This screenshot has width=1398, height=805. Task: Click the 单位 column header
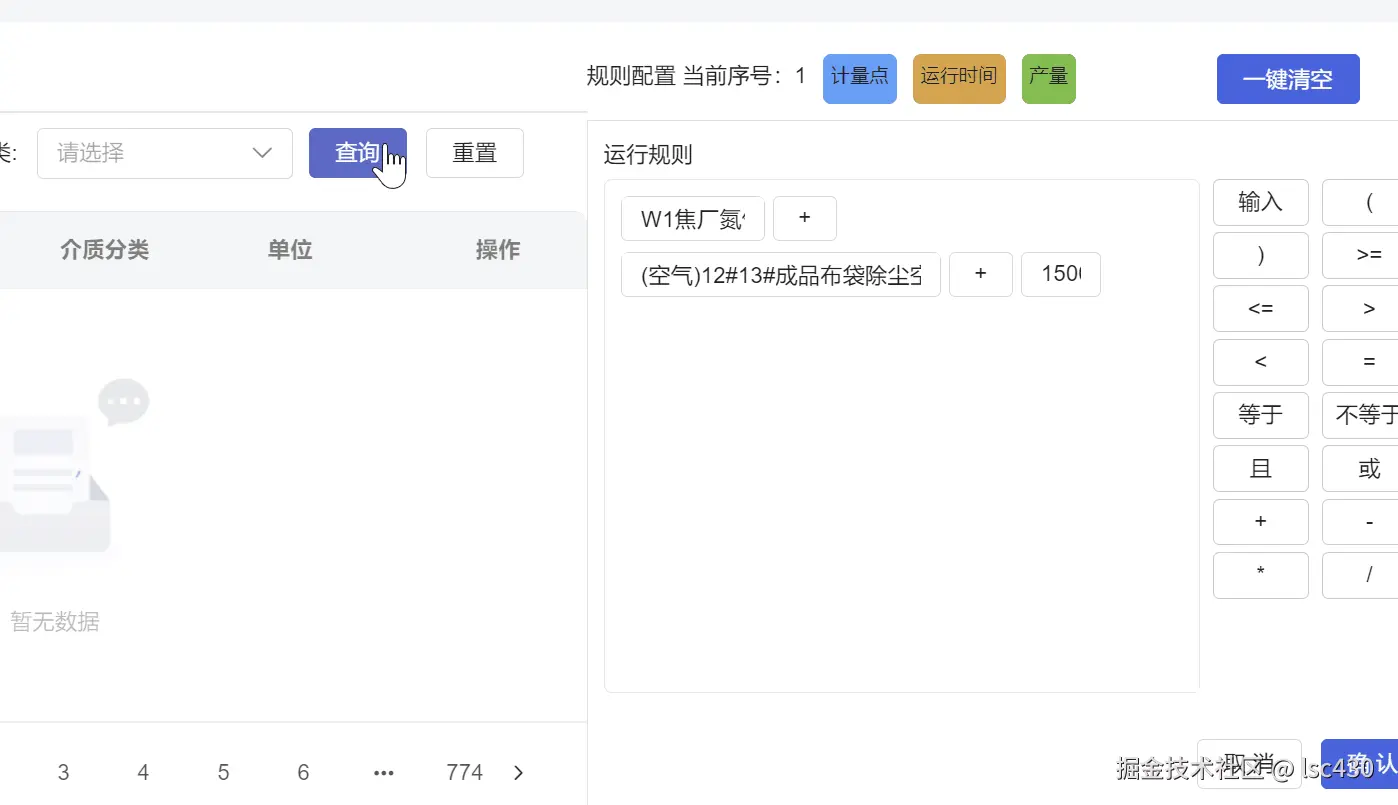[290, 250]
